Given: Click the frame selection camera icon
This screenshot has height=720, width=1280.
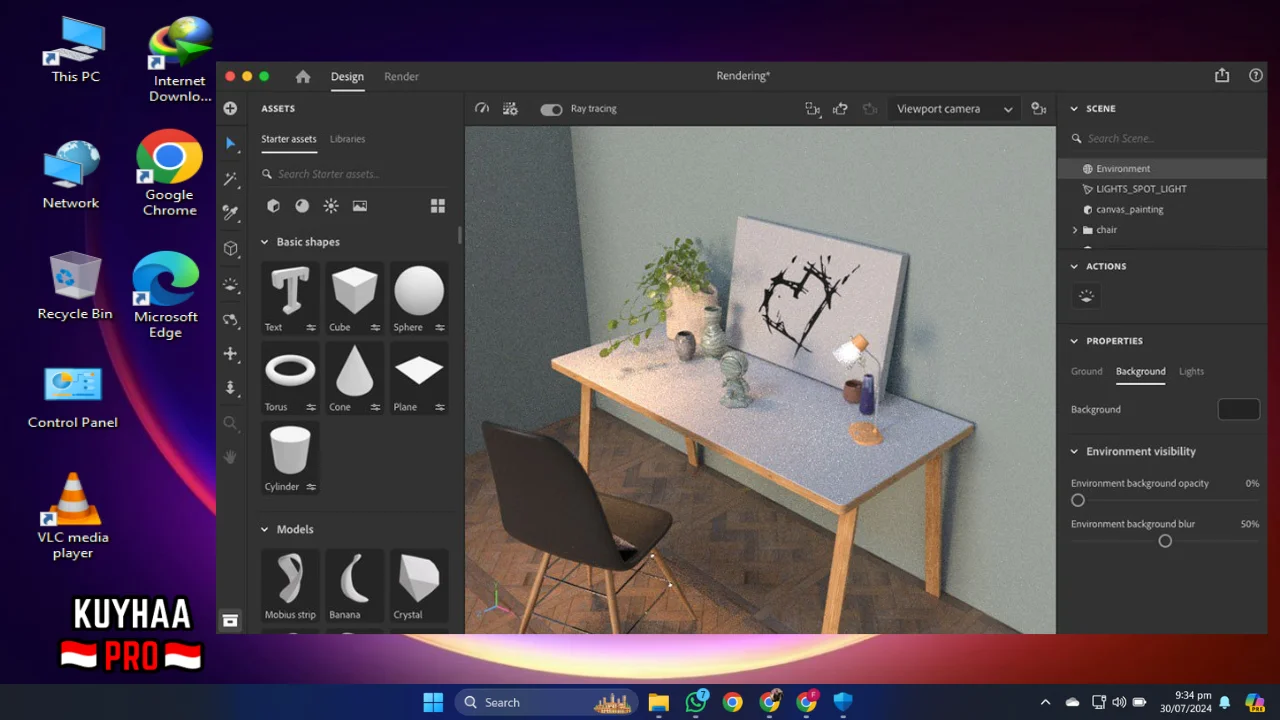Looking at the screenshot, I should (813, 109).
